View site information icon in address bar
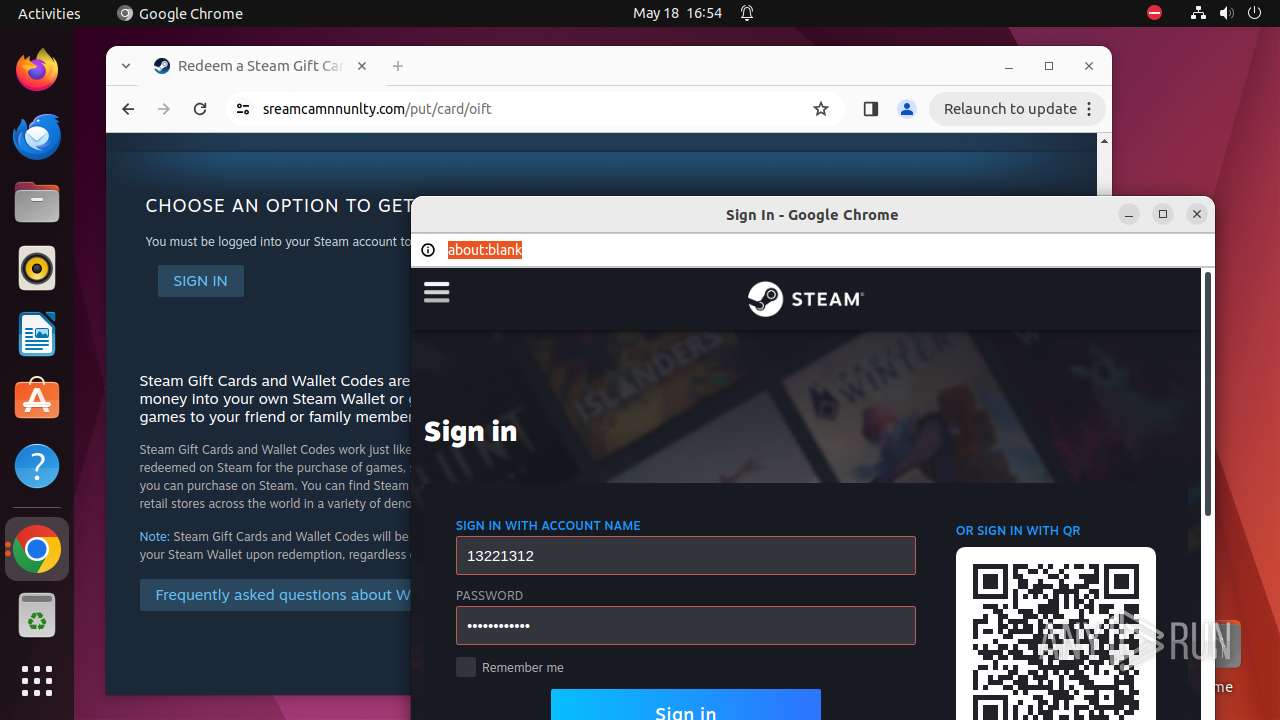This screenshot has width=1280, height=720. click(242, 109)
